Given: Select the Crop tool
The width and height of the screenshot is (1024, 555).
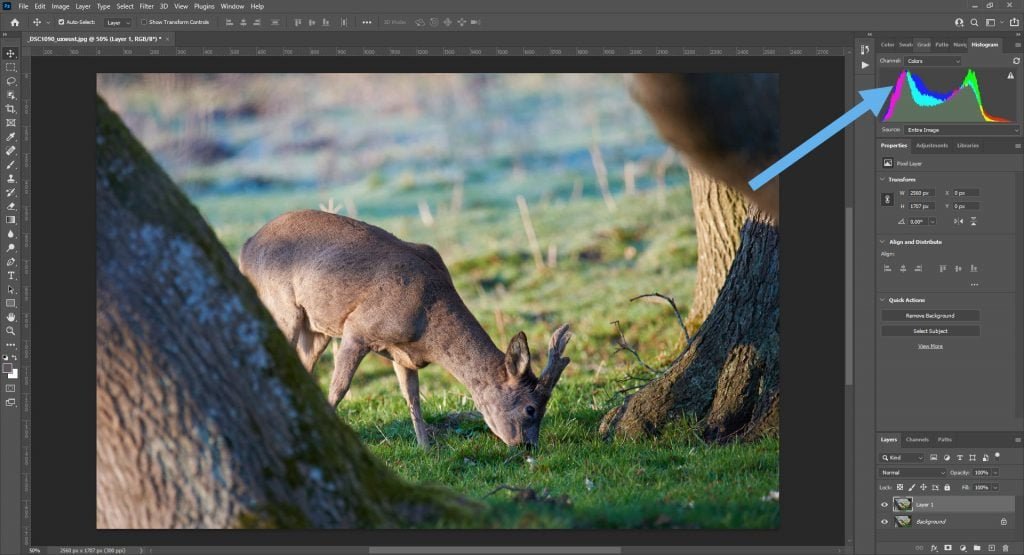Looking at the screenshot, I should 11,109.
